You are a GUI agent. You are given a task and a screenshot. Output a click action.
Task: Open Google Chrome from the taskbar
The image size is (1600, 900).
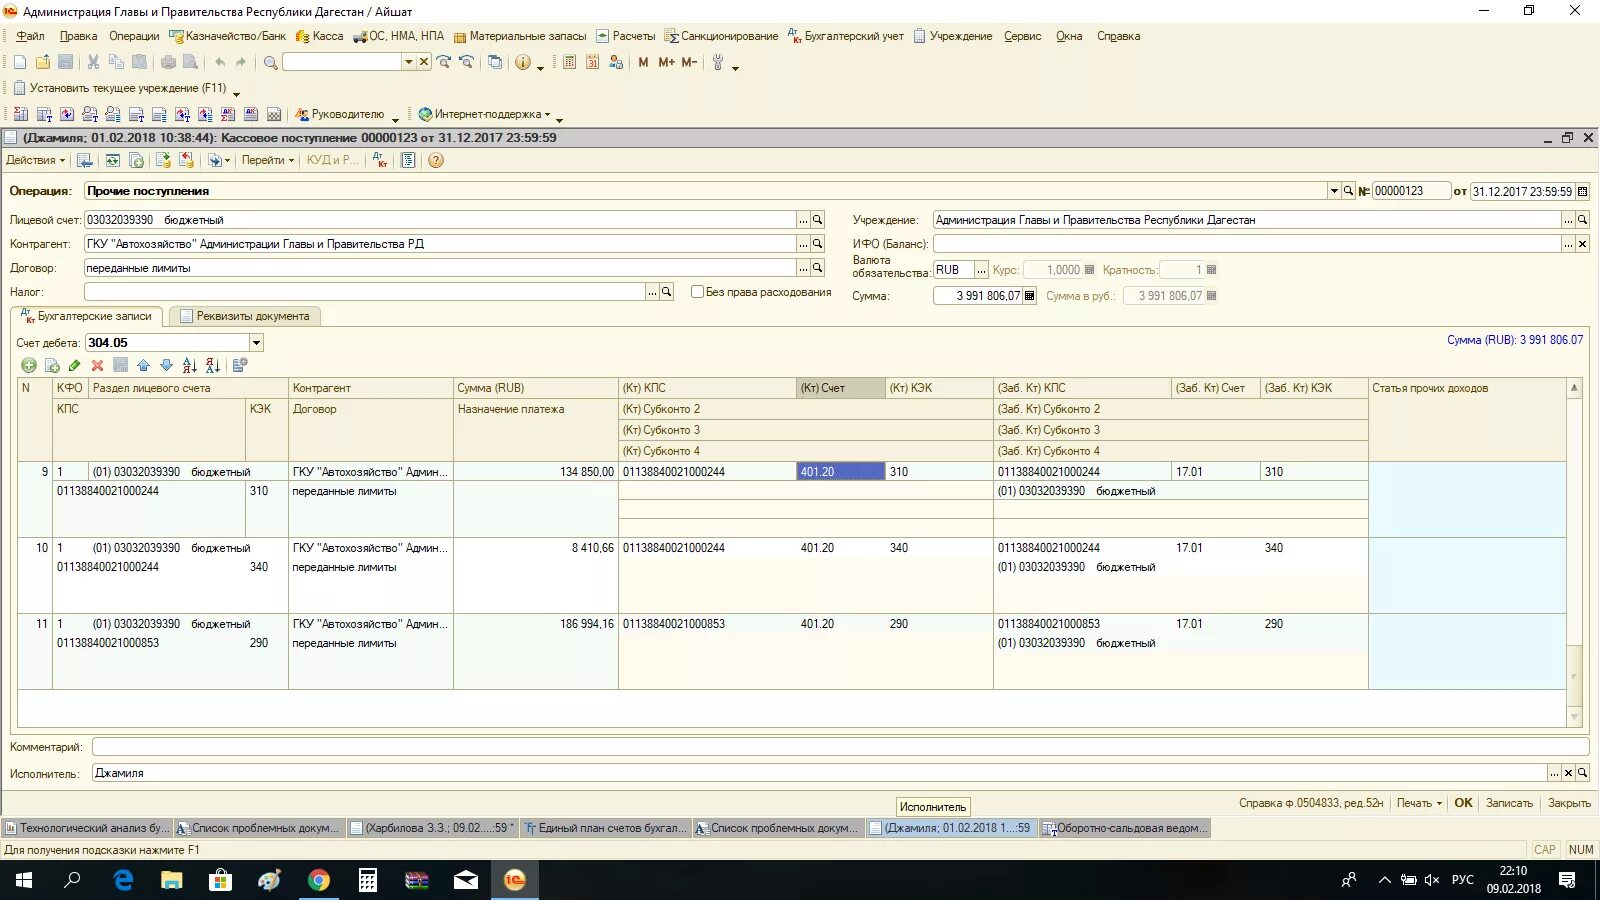click(319, 880)
